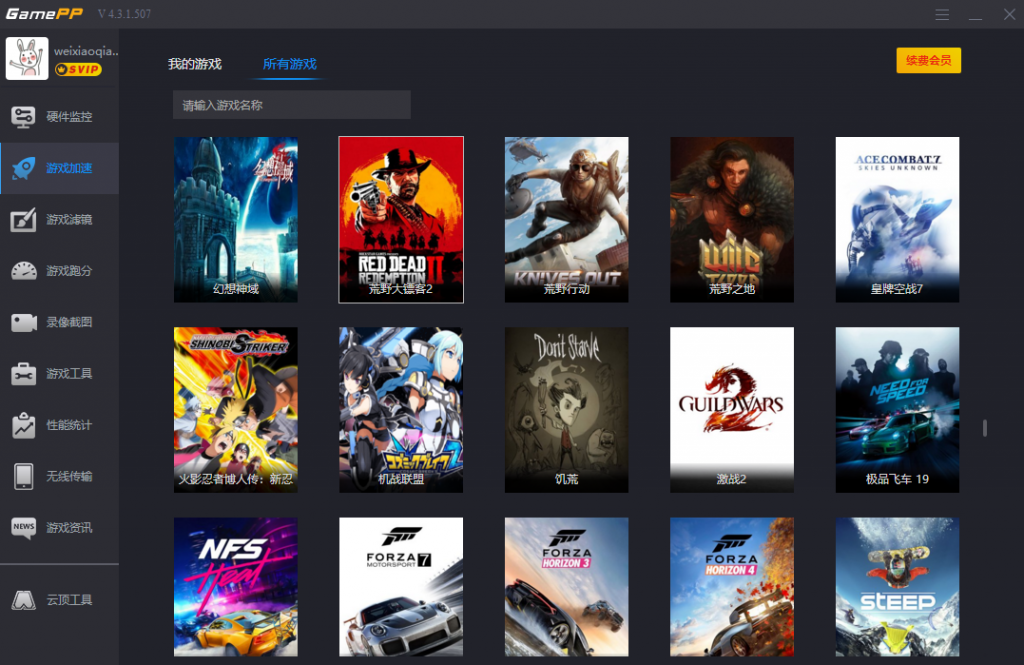1024x665 pixels.
Task: Switch to the 我的游戏 tab
Action: pos(195,64)
